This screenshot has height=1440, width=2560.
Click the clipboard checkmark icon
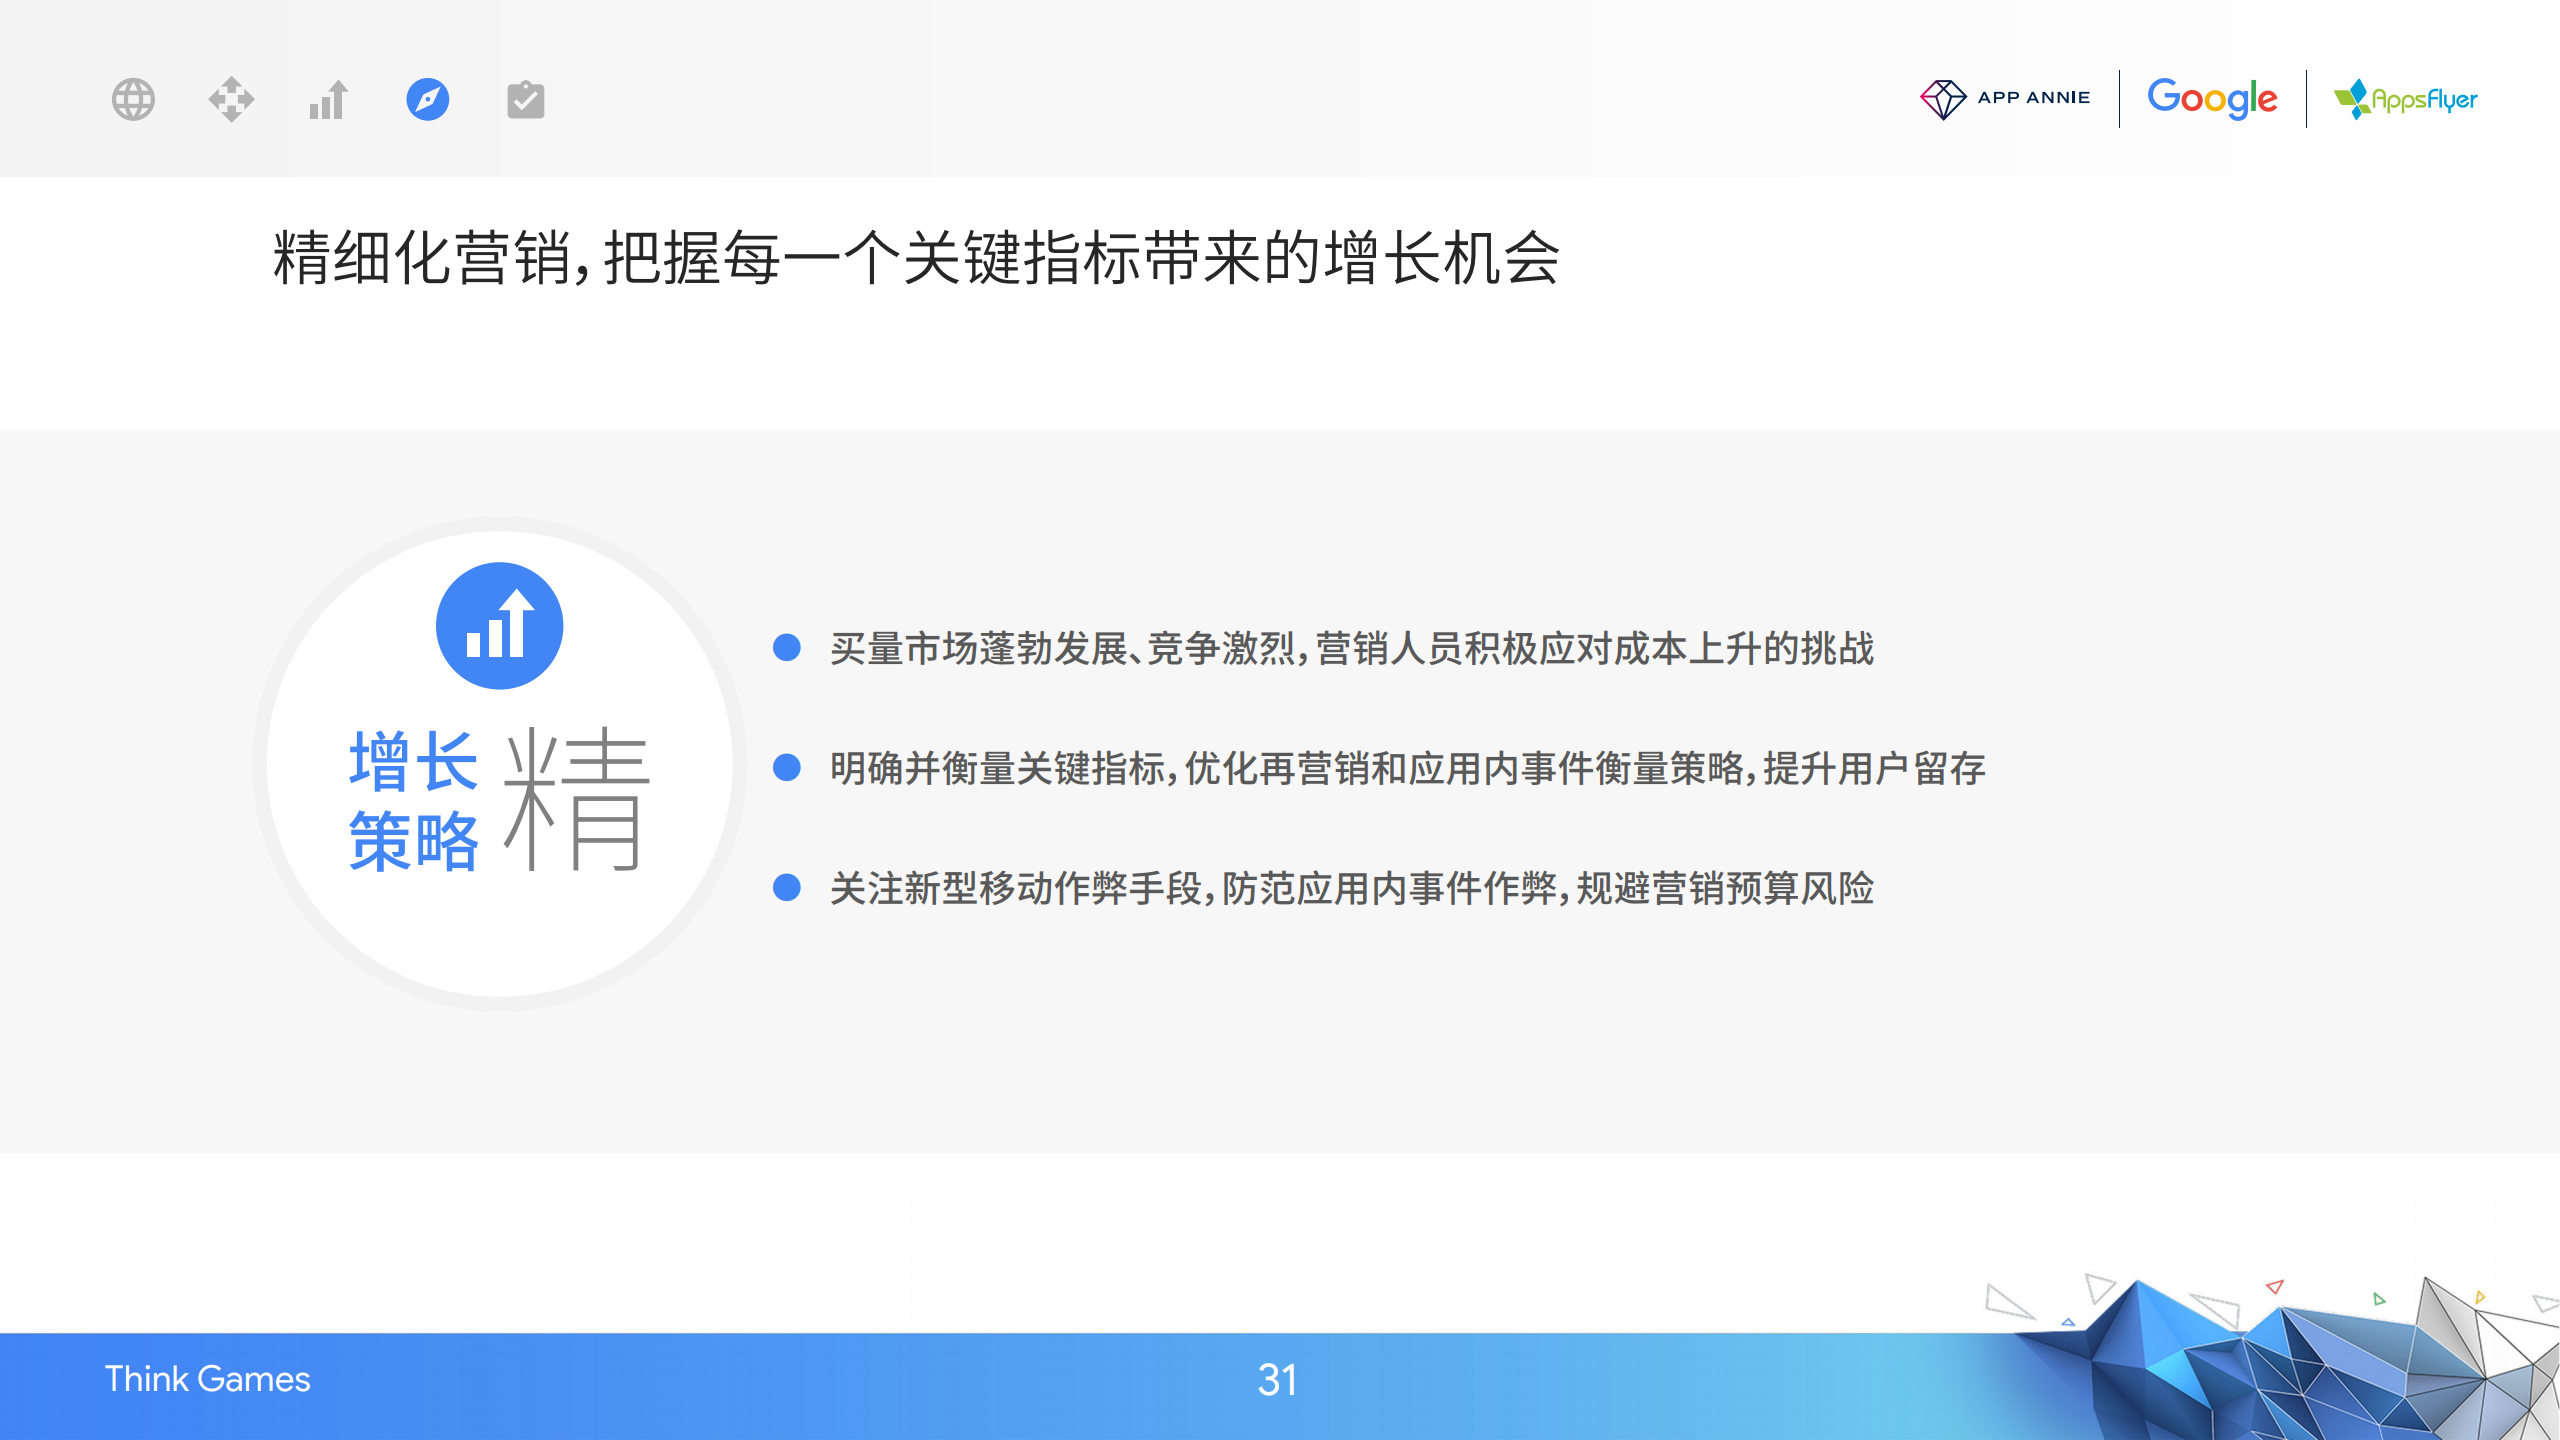click(x=525, y=99)
